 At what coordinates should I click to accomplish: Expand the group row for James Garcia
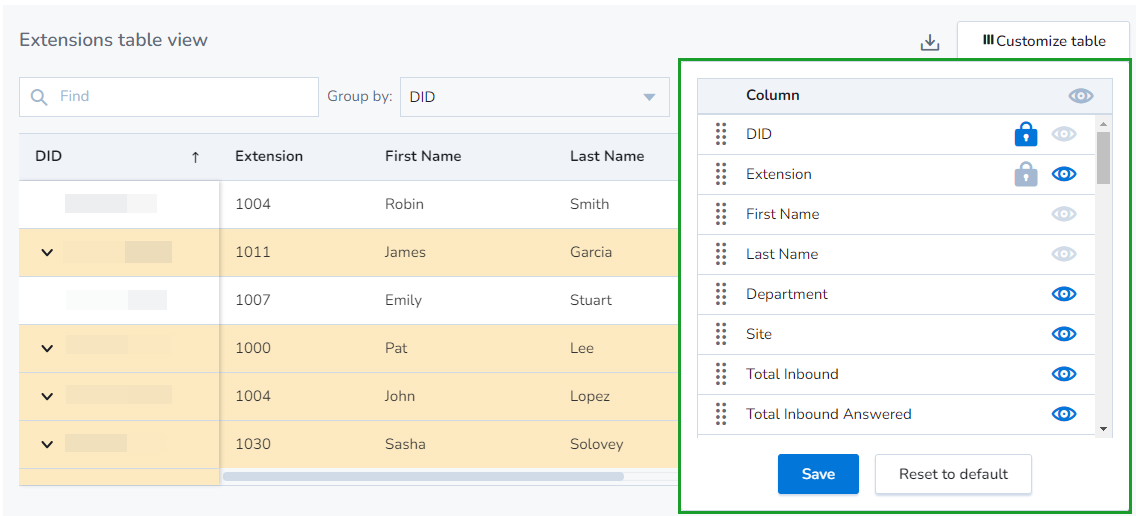(47, 252)
